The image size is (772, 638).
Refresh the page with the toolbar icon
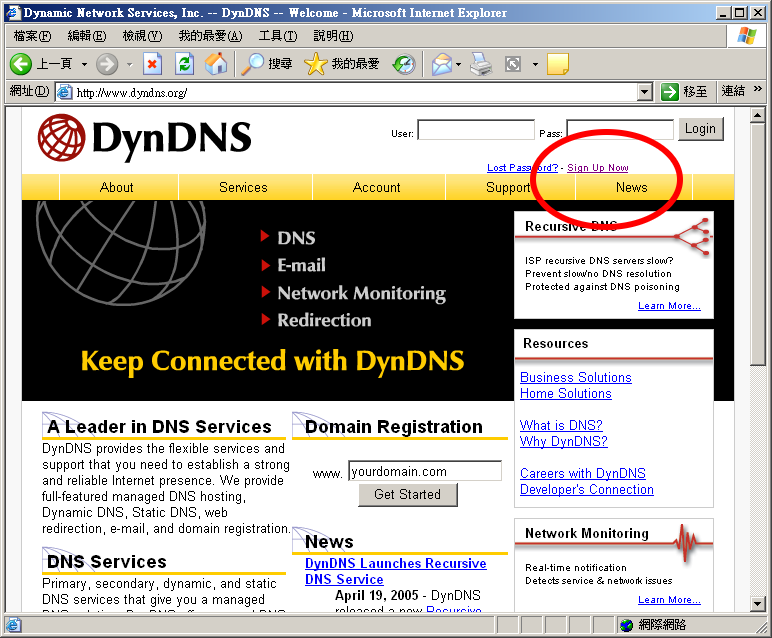pos(184,64)
